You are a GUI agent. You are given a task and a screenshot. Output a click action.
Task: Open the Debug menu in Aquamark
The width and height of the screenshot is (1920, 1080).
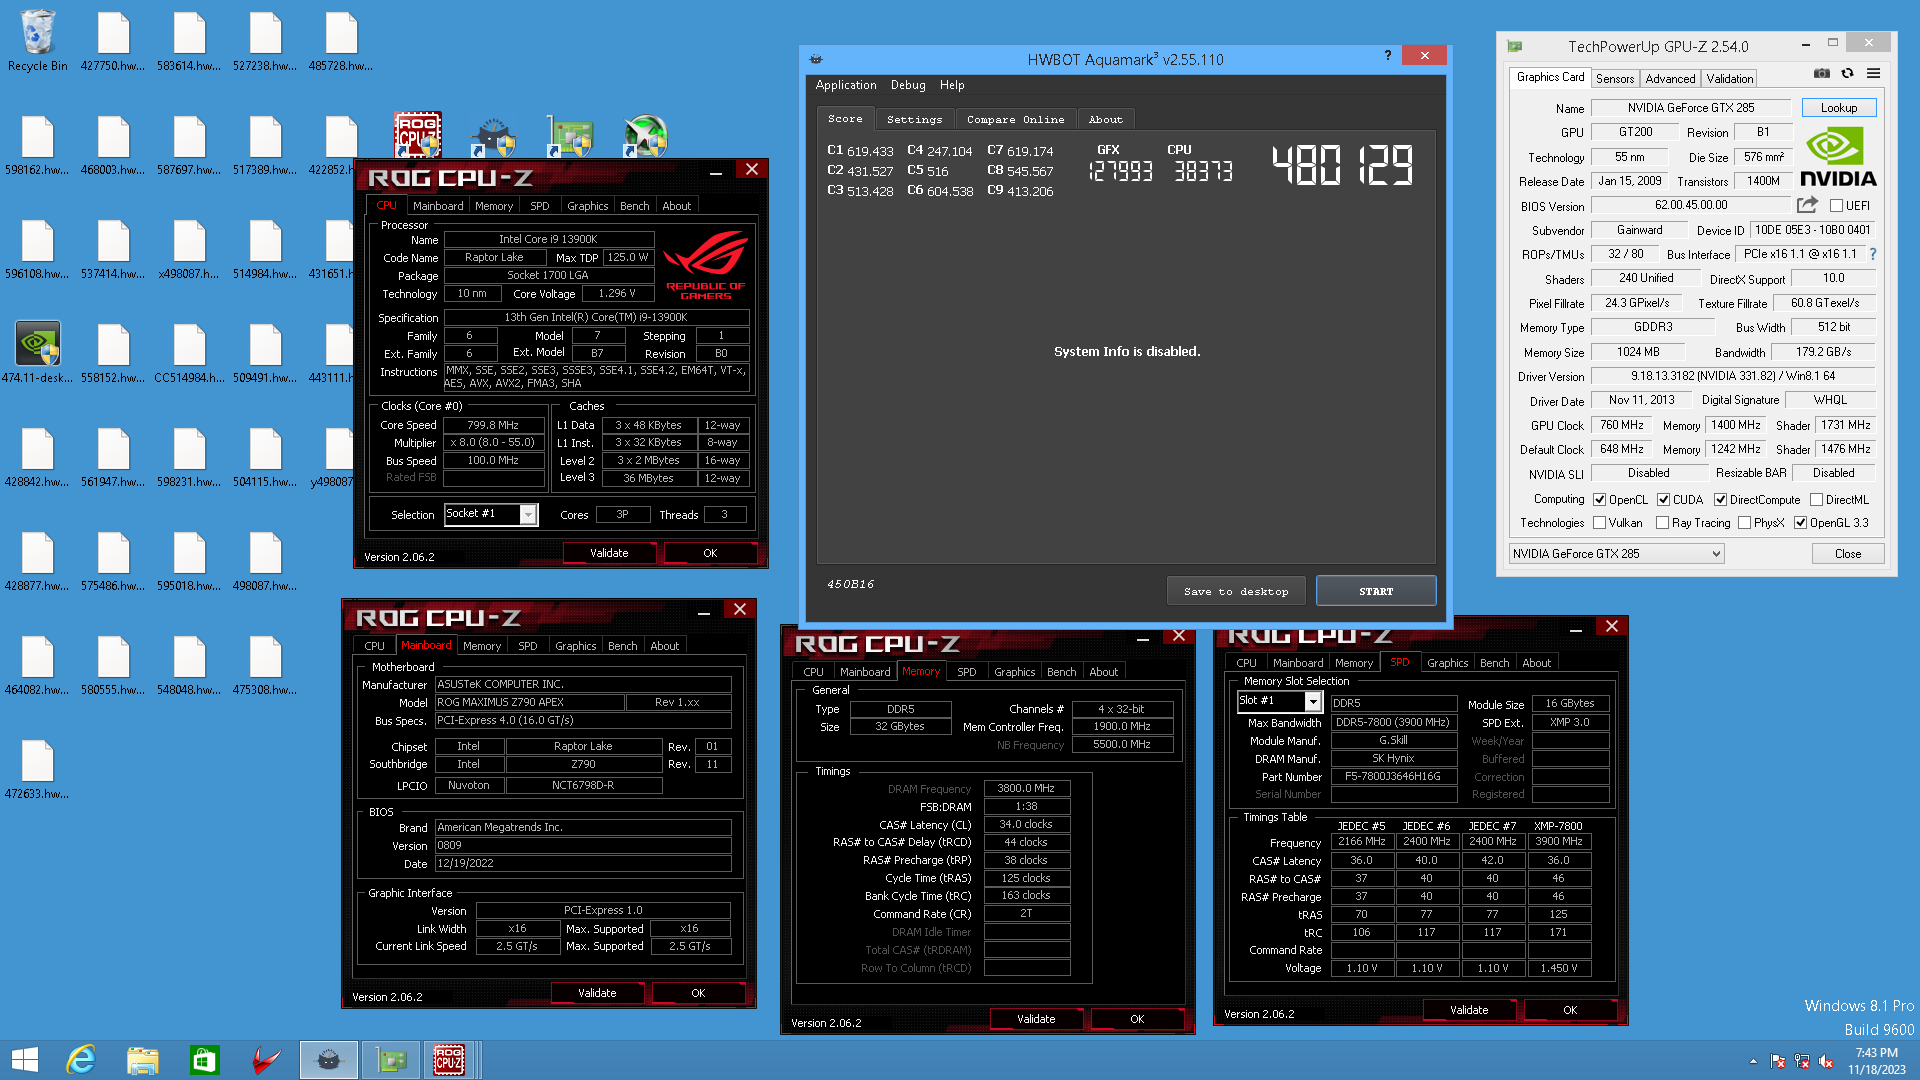(x=908, y=86)
